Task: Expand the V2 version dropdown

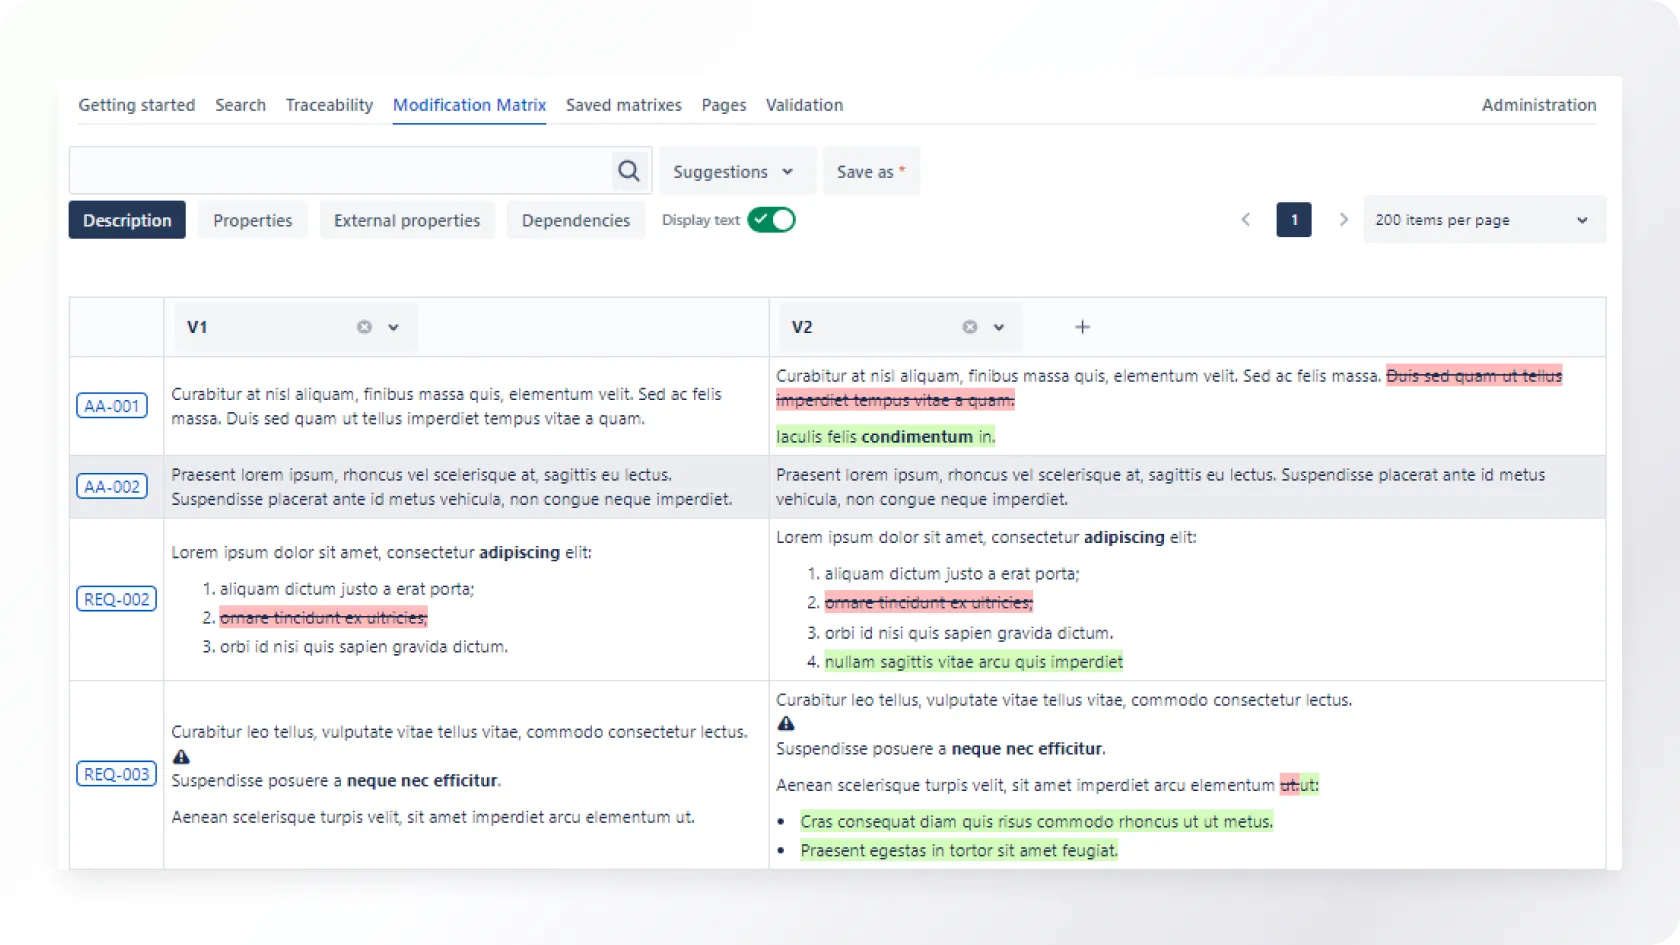Action: tap(998, 327)
